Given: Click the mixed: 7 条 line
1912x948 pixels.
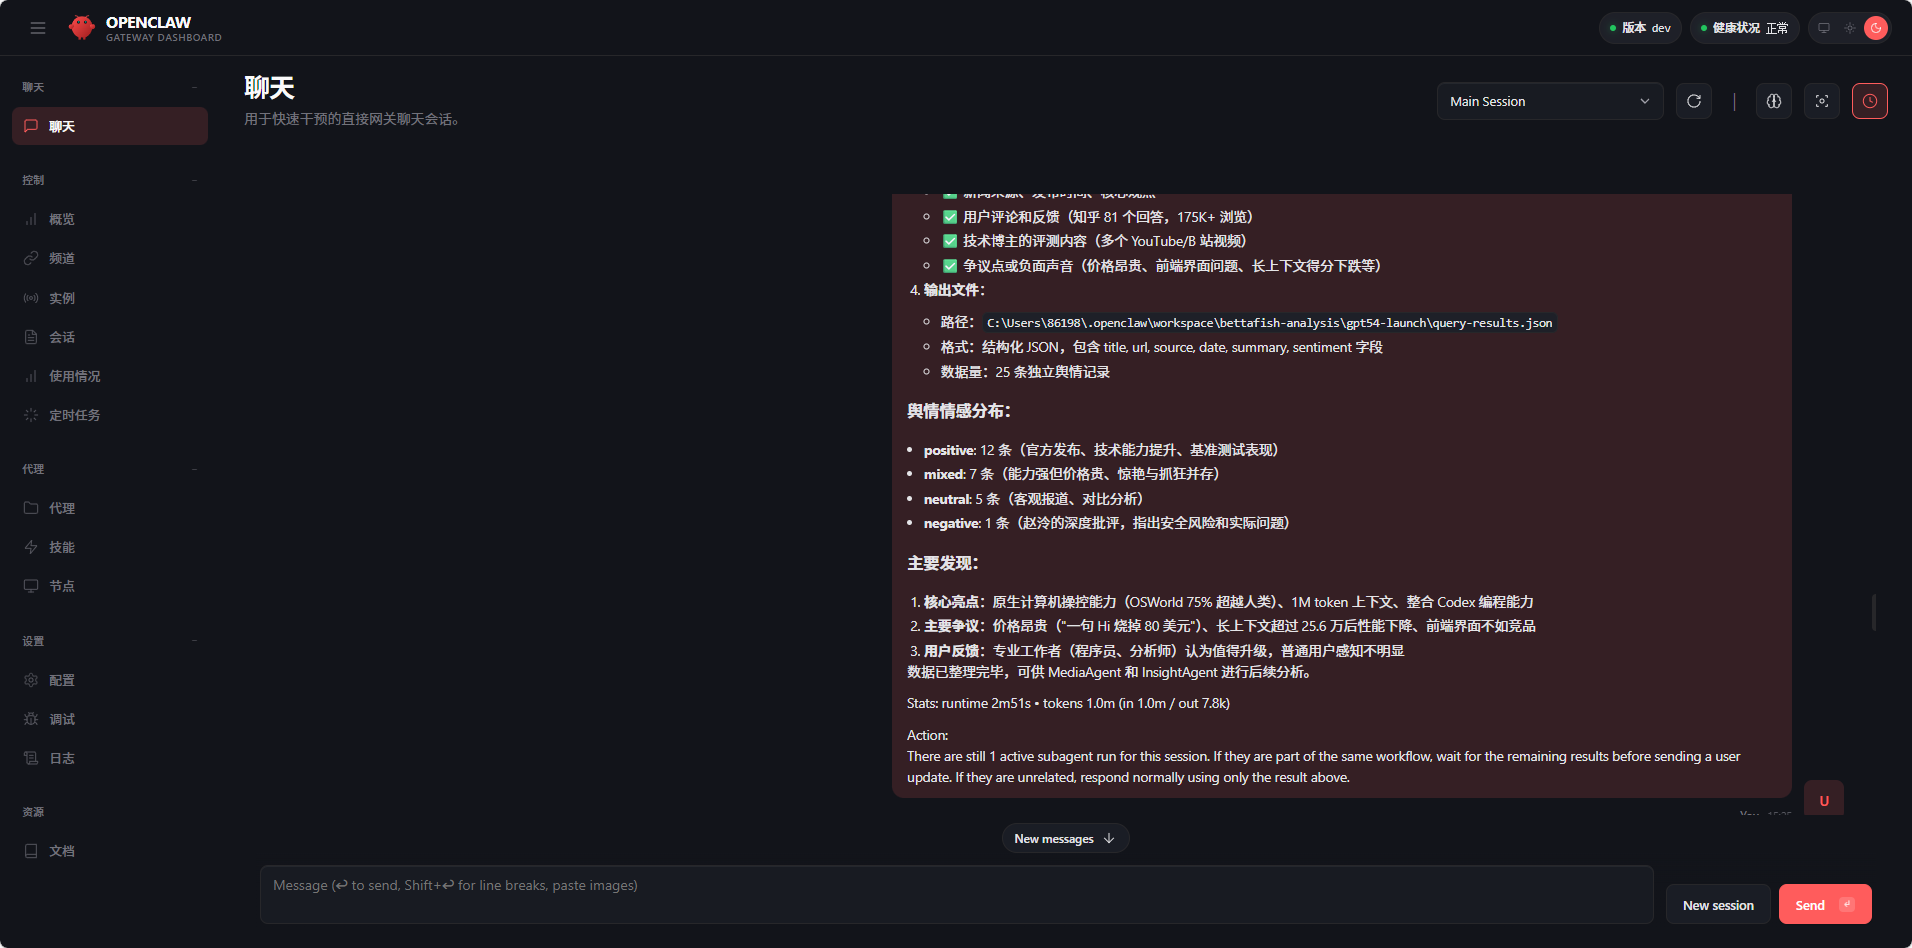Looking at the screenshot, I should pos(1072,474).
